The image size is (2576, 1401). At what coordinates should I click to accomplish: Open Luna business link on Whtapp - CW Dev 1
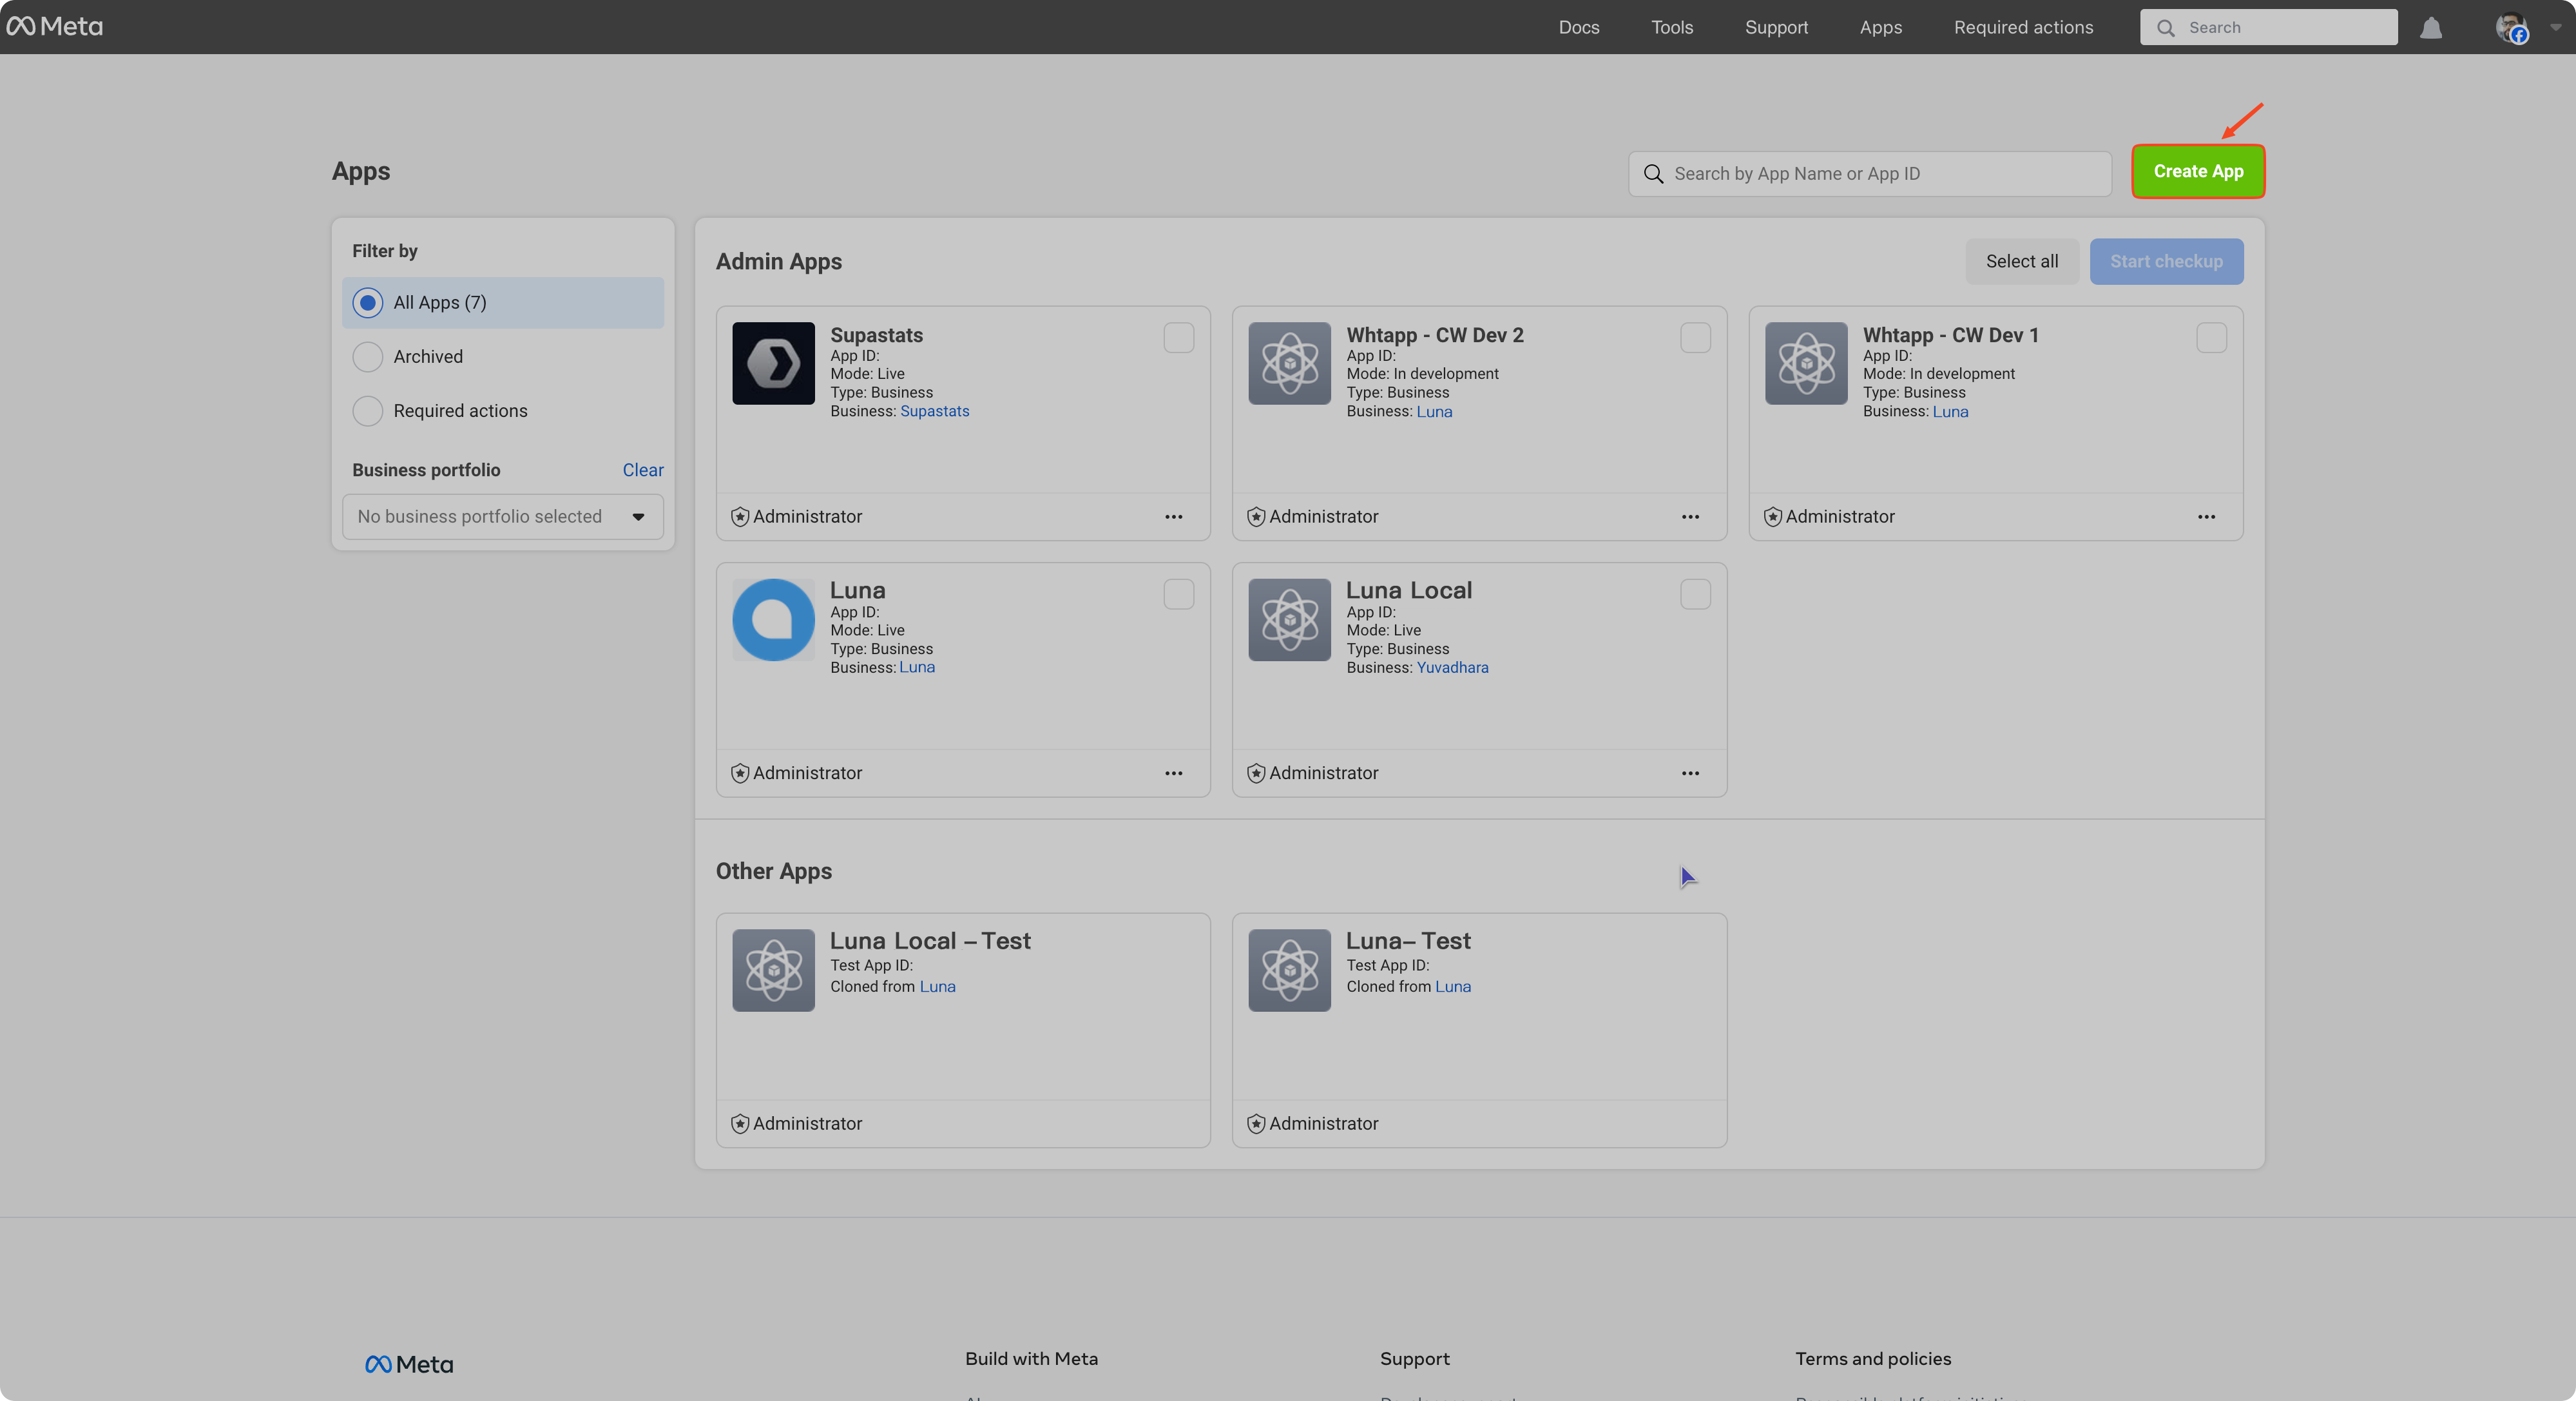click(1950, 411)
